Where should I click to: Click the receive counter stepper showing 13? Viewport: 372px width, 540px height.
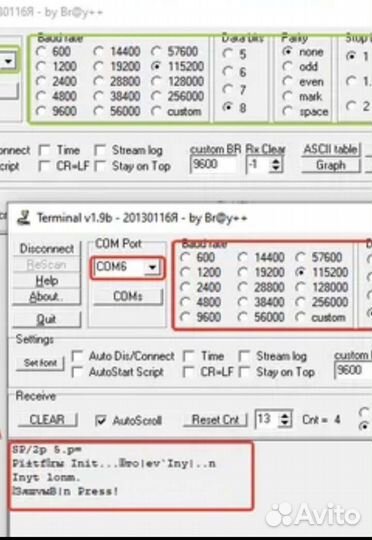[285, 419]
